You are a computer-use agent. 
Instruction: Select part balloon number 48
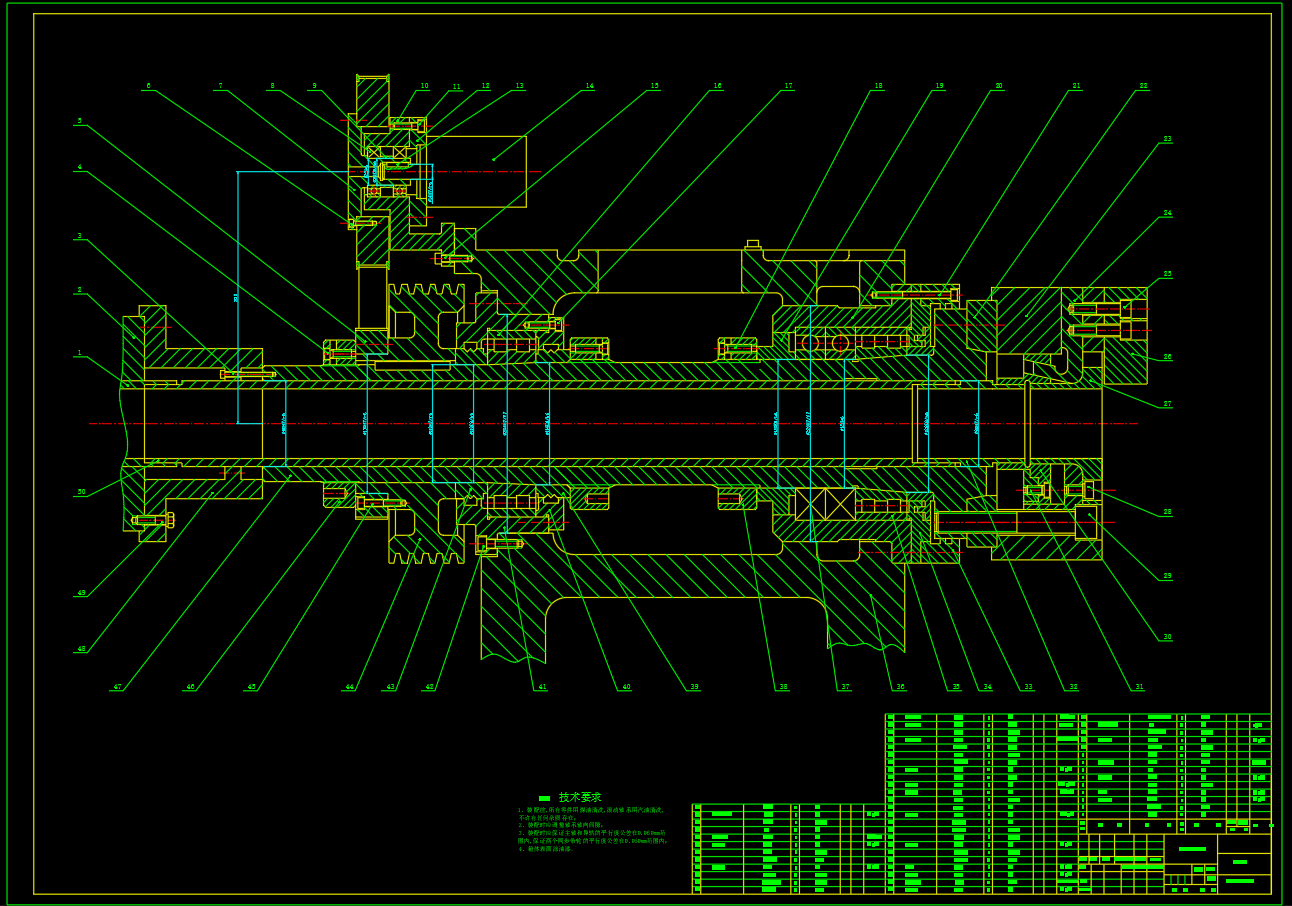pyautogui.click(x=81, y=649)
